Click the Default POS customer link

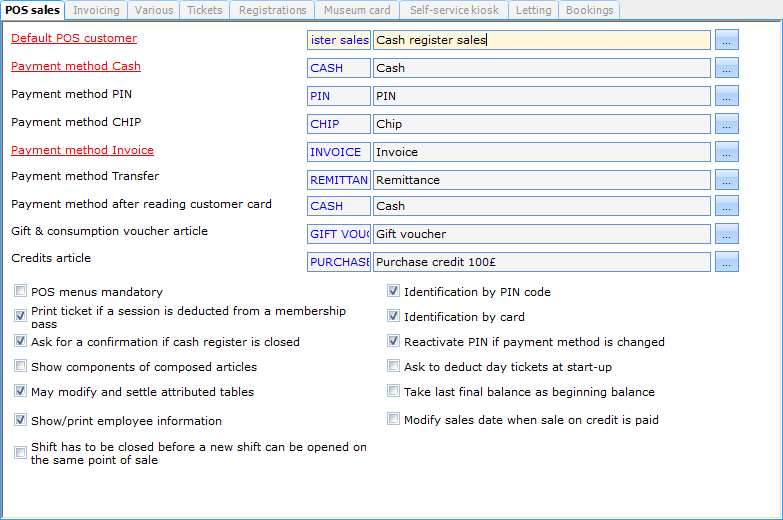pyautogui.click(x=74, y=39)
